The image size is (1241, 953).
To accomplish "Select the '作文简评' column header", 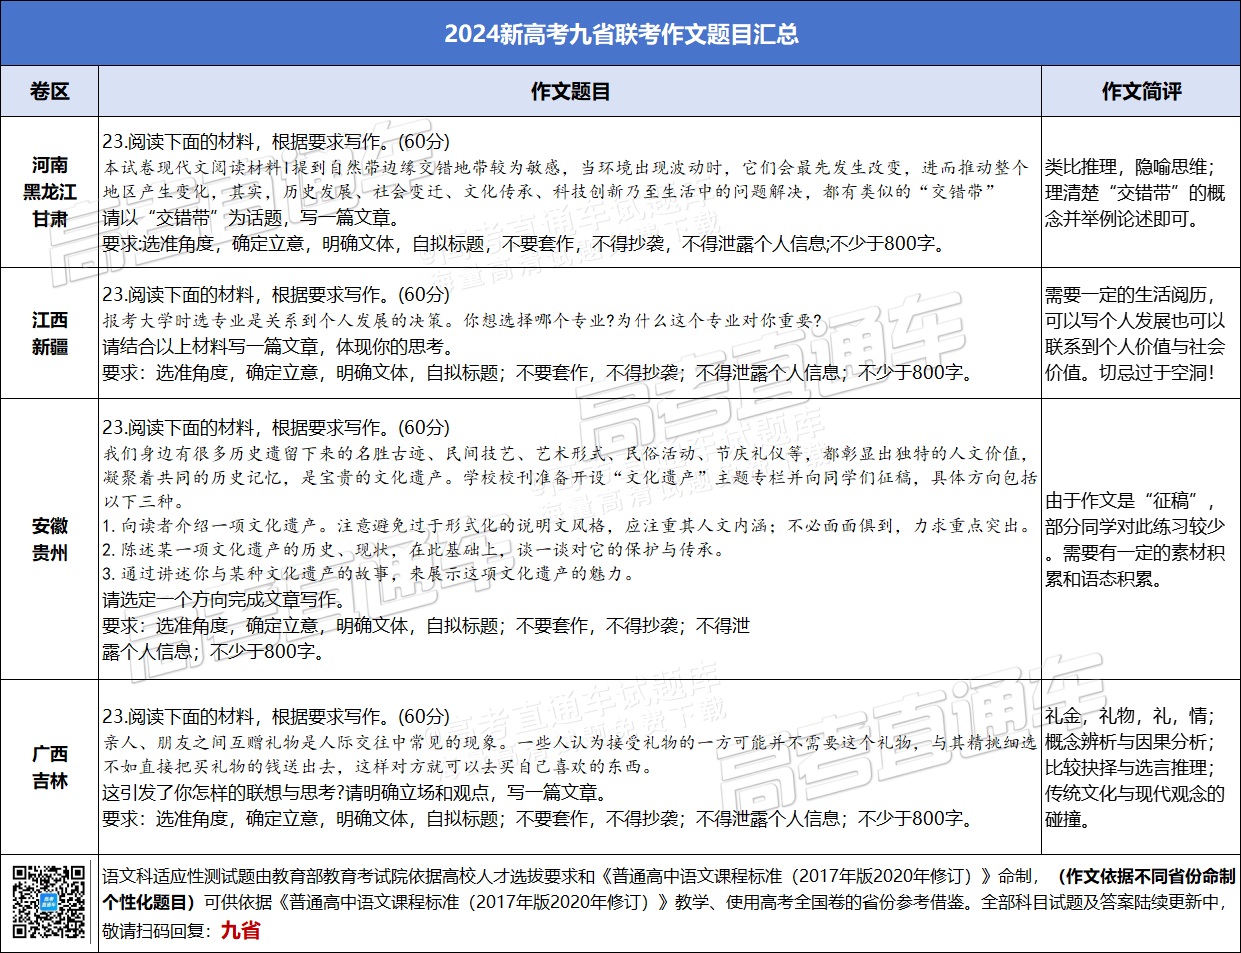I will 1141,92.
